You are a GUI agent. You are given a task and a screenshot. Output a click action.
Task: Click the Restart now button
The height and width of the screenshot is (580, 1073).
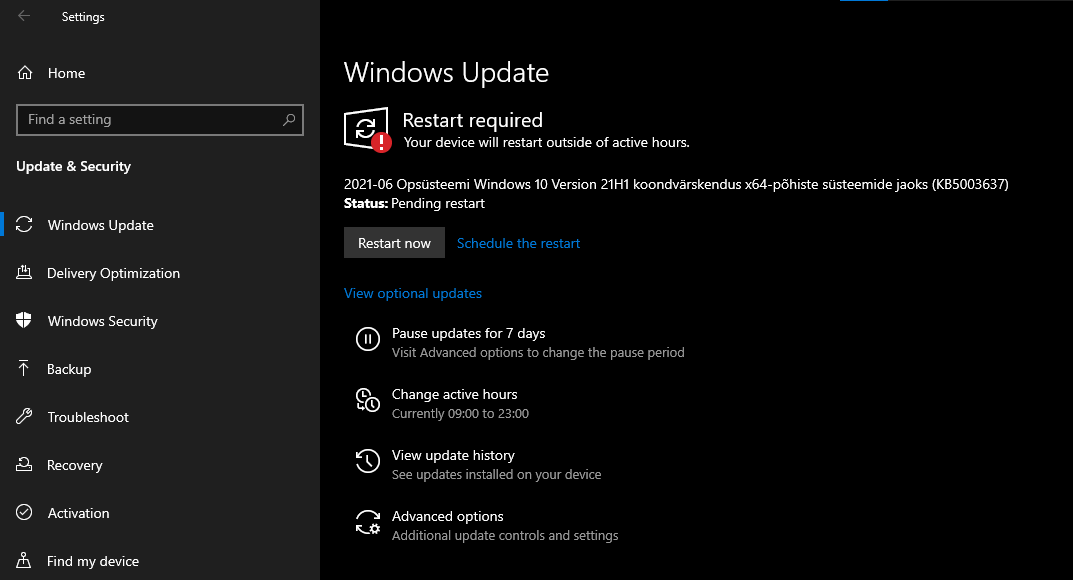point(394,243)
